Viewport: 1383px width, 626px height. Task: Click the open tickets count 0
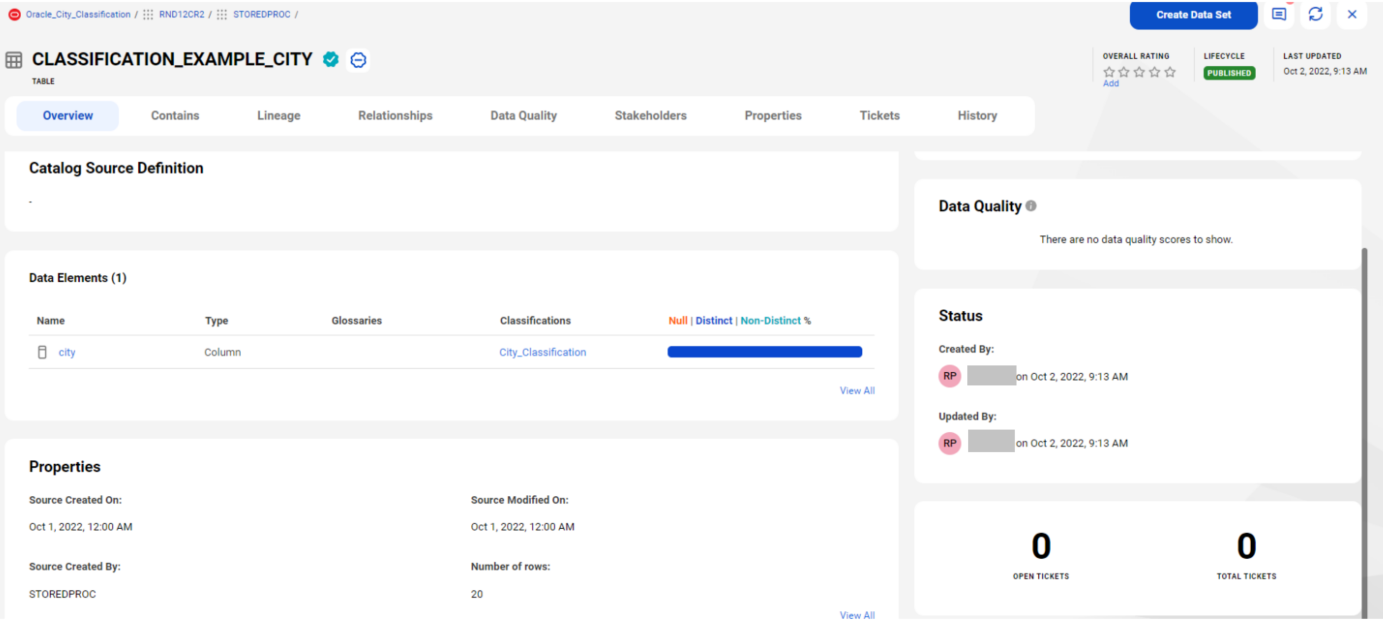click(1041, 546)
